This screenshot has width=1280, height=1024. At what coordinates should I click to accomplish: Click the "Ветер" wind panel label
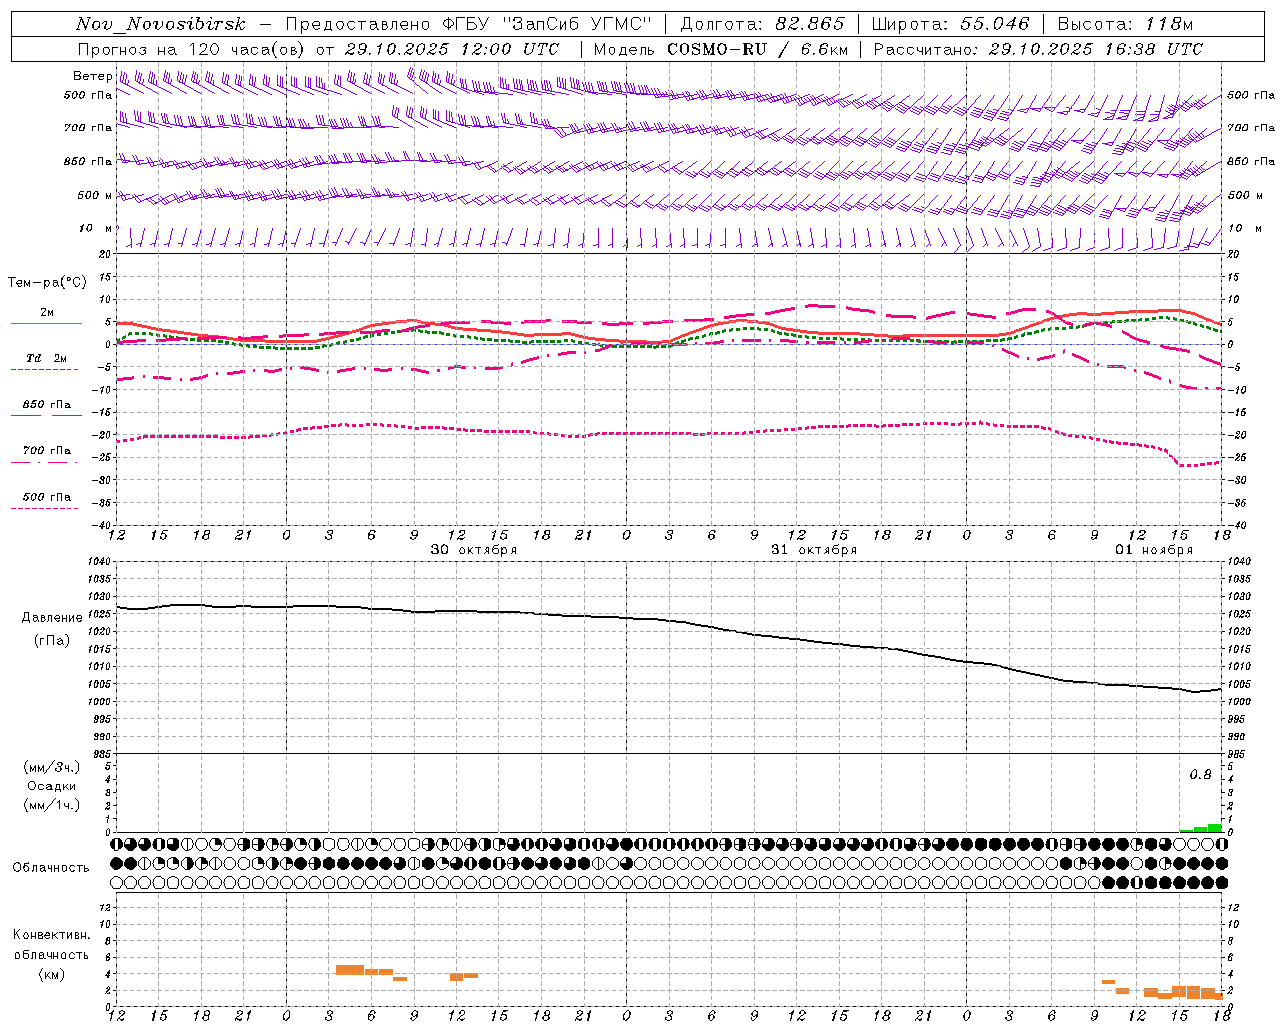(92, 76)
